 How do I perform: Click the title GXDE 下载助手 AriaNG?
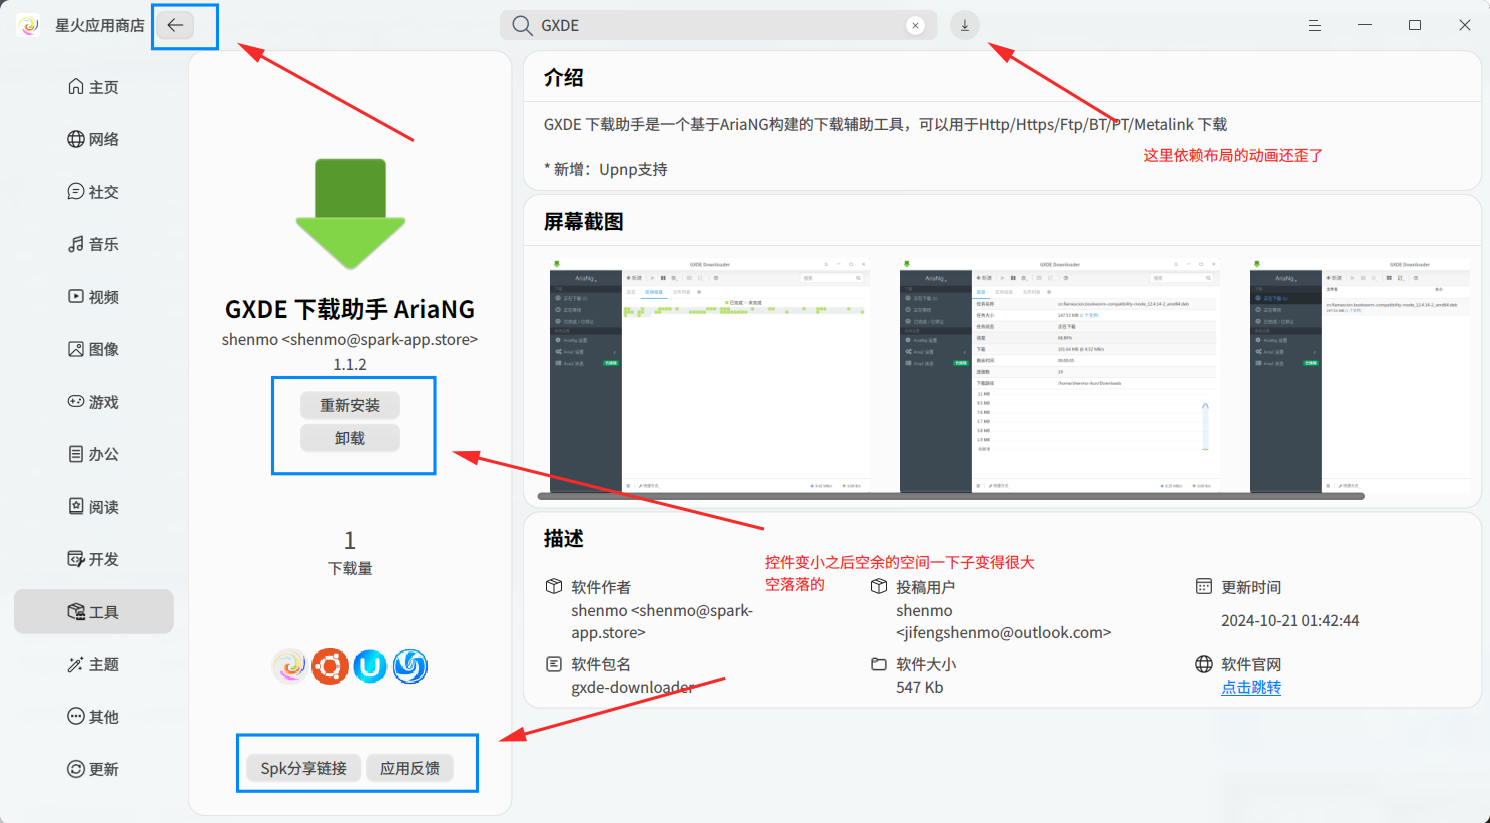350,310
